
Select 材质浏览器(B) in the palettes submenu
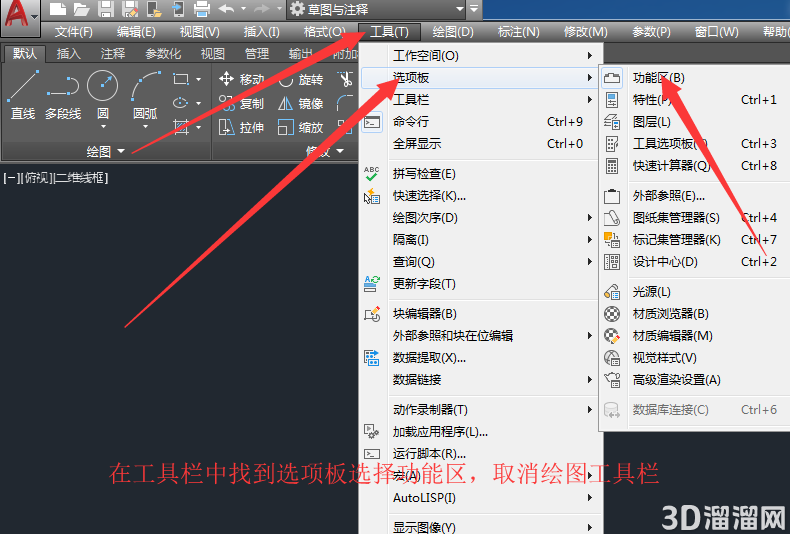pos(695,314)
